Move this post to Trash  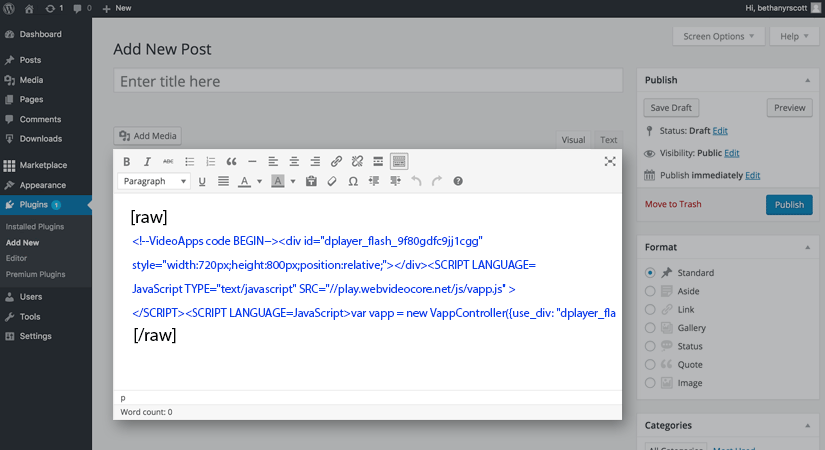pos(673,204)
